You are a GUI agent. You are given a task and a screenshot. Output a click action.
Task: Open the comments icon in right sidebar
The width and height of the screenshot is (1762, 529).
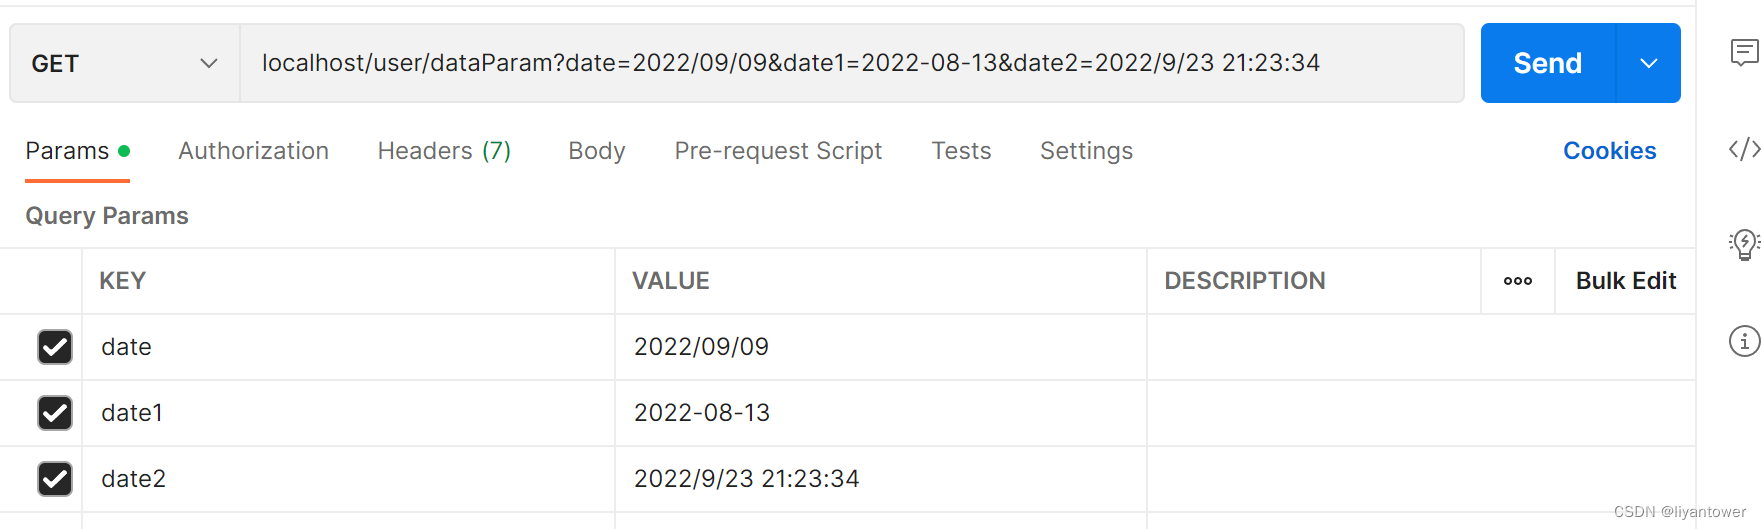1744,52
